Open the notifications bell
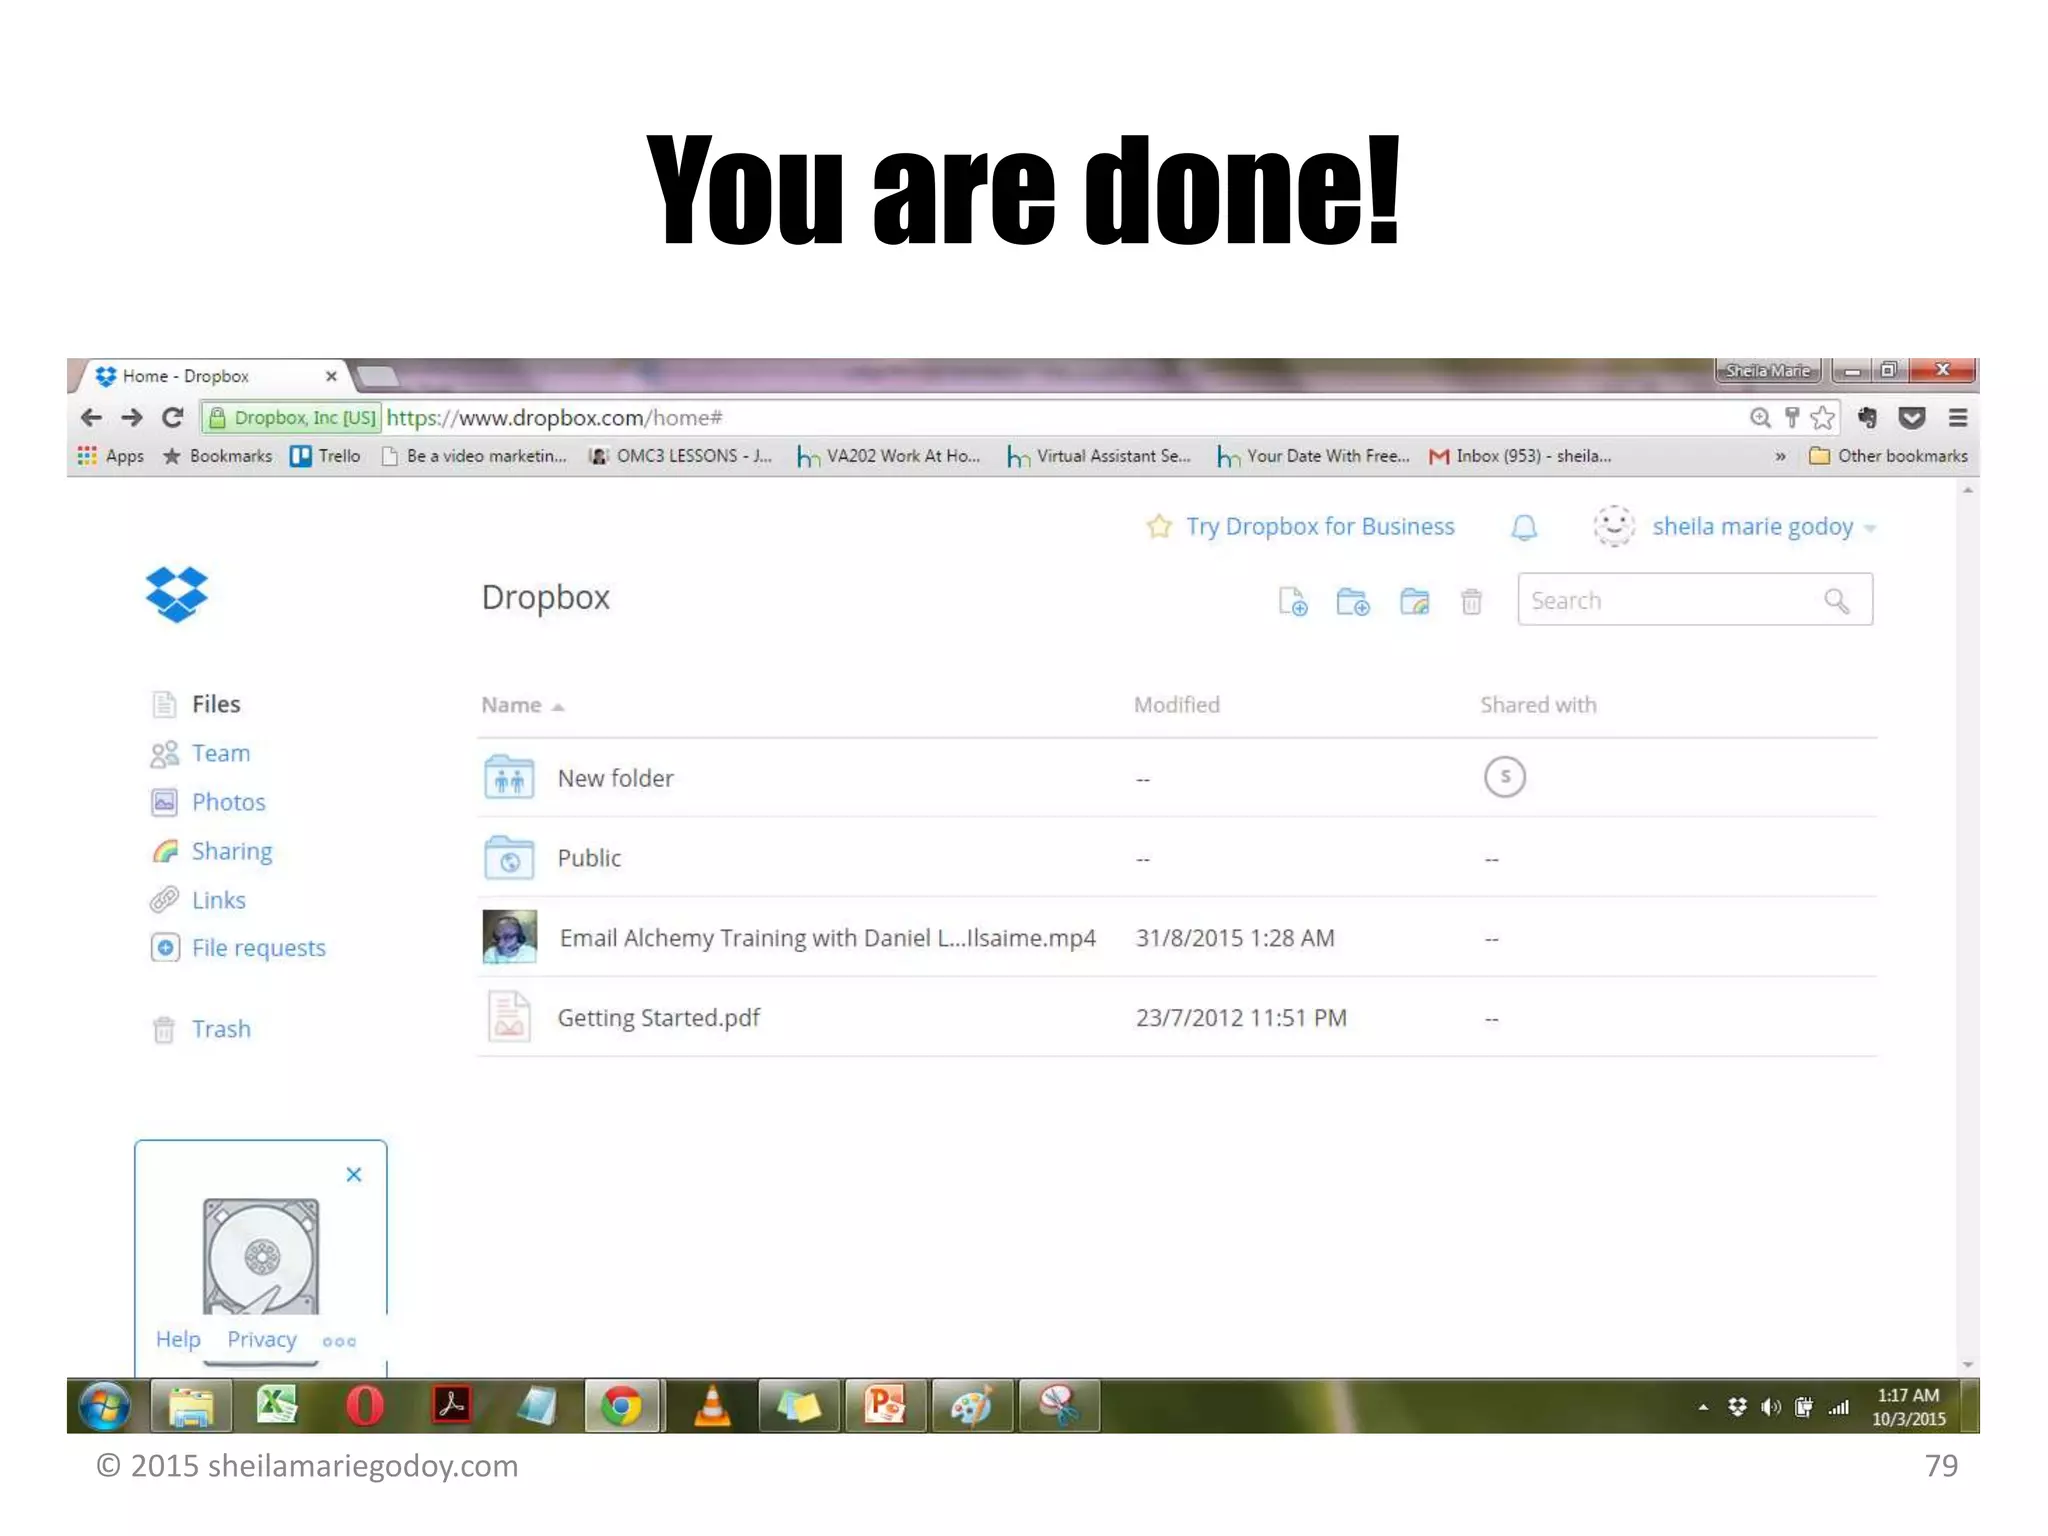2048x1536 pixels. point(1524,527)
